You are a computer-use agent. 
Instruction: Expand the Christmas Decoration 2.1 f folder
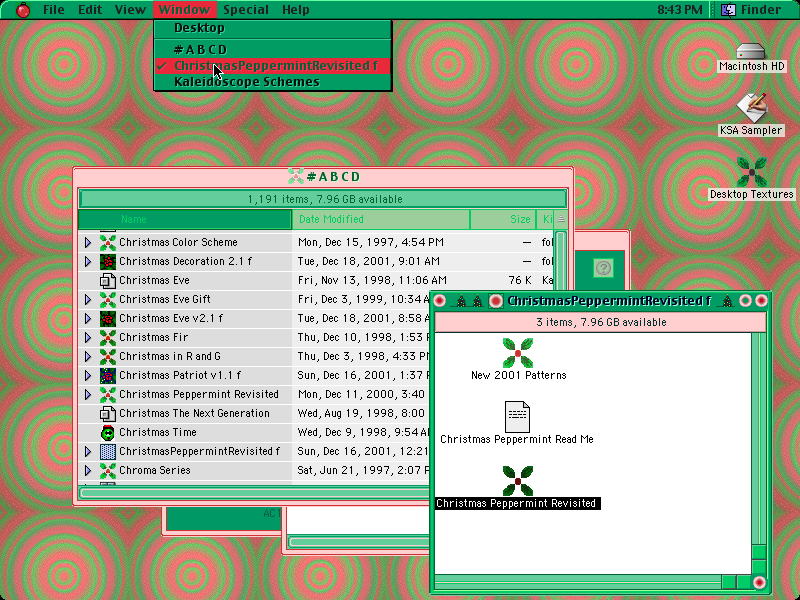pos(88,261)
